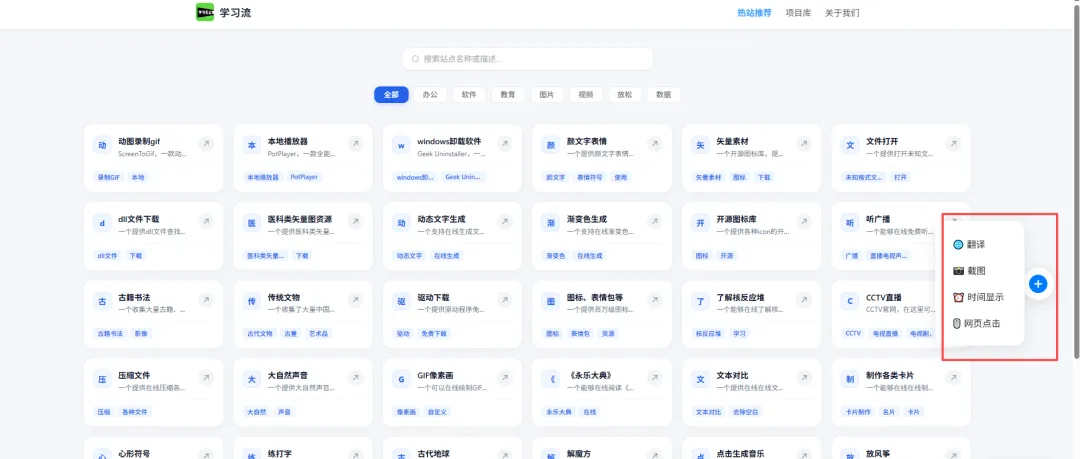Open the 动图录制gif card's arrow link icon
This screenshot has width=1080, height=459.
[x=206, y=144]
